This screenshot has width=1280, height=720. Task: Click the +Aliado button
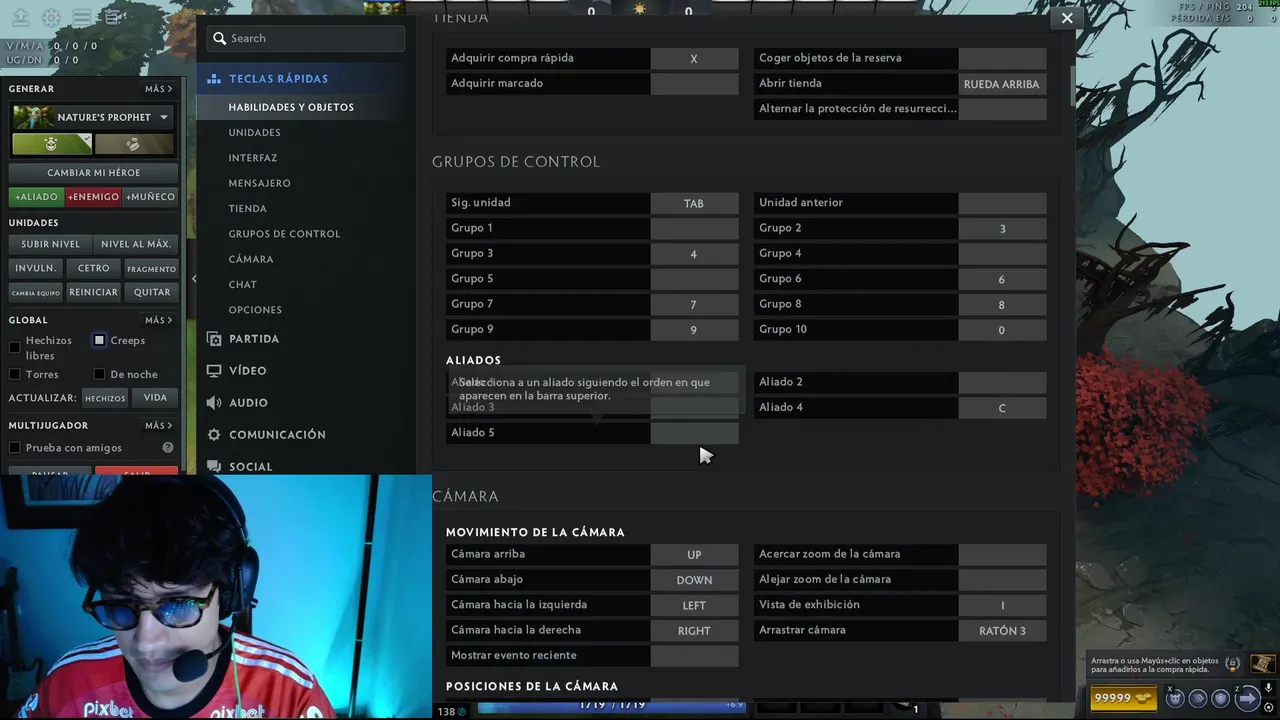point(37,197)
